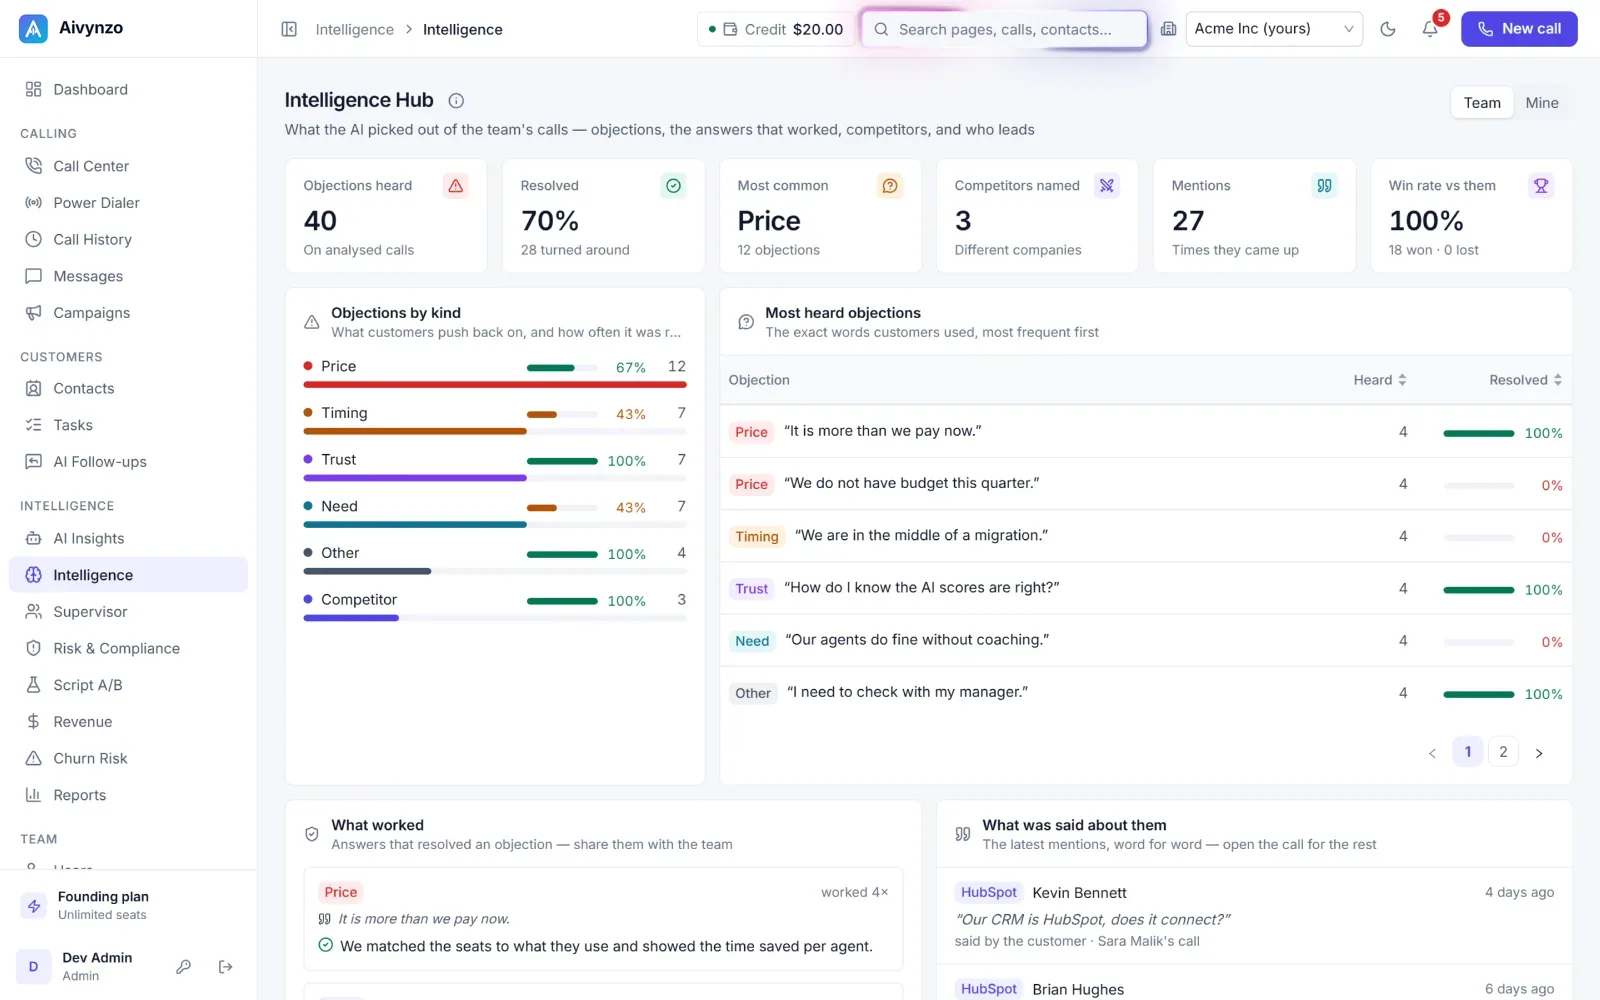Viewport: 1600px width, 1000px height.
Task: Open the Acme Inc workspace dropdown
Action: tap(1274, 29)
